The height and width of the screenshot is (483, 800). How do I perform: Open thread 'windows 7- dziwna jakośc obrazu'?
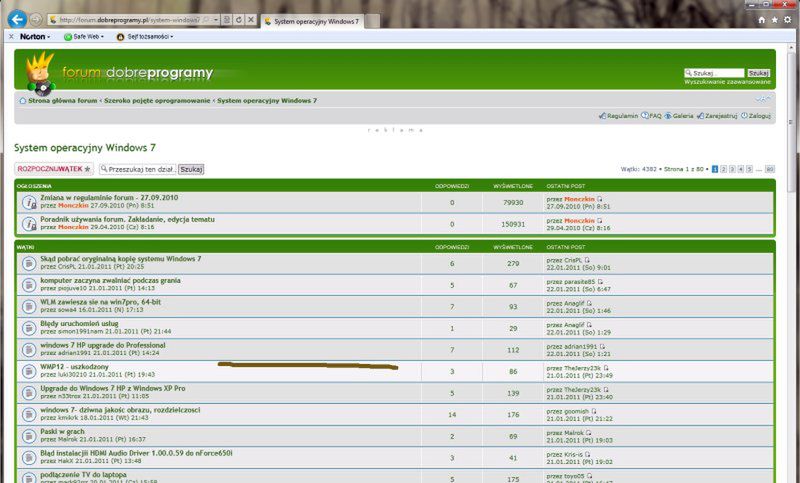point(120,410)
